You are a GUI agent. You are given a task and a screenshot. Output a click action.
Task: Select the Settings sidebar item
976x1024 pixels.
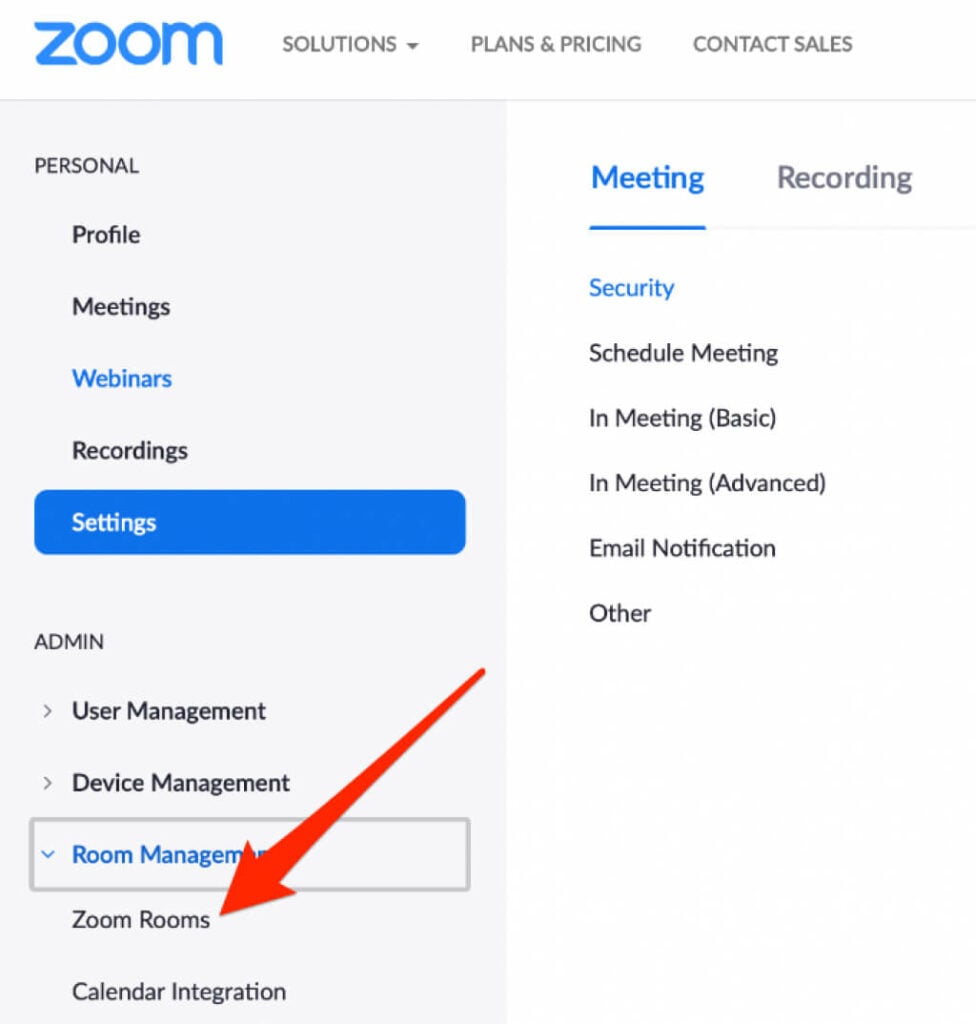250,522
